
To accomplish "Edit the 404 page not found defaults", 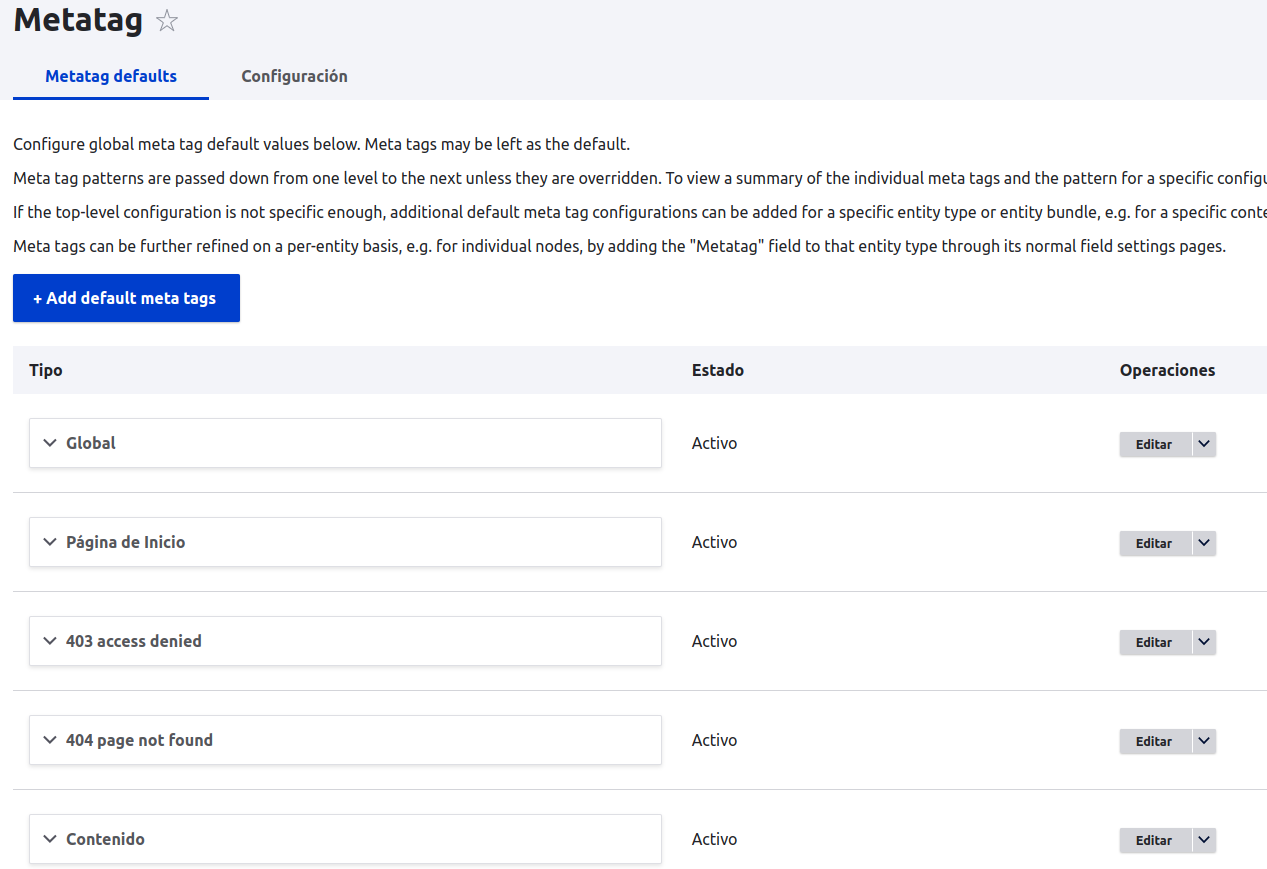I will coord(1154,741).
